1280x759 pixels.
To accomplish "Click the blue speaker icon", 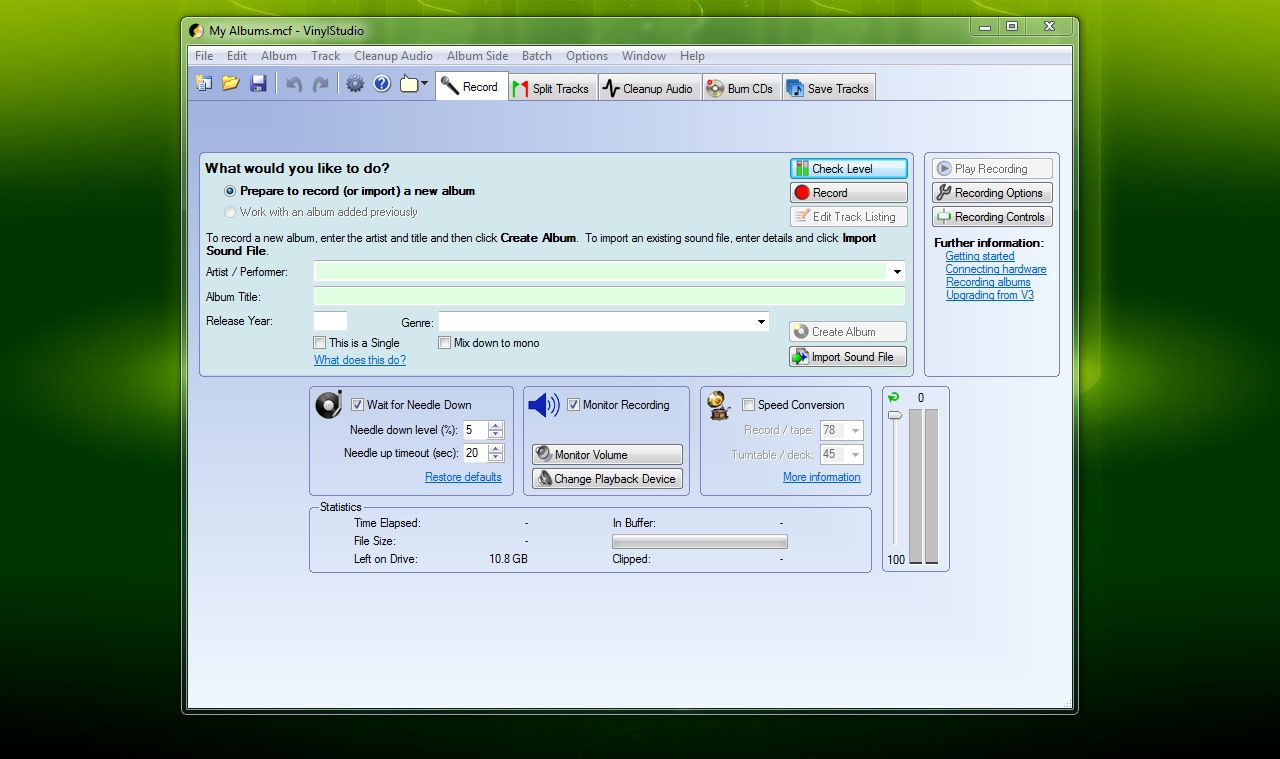I will (544, 405).
